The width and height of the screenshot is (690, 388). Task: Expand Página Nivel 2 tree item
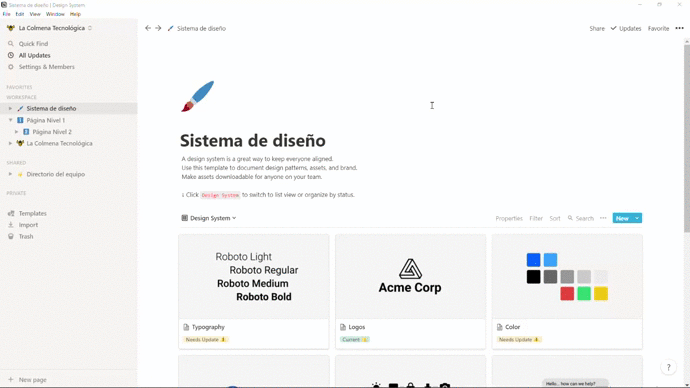[17, 132]
